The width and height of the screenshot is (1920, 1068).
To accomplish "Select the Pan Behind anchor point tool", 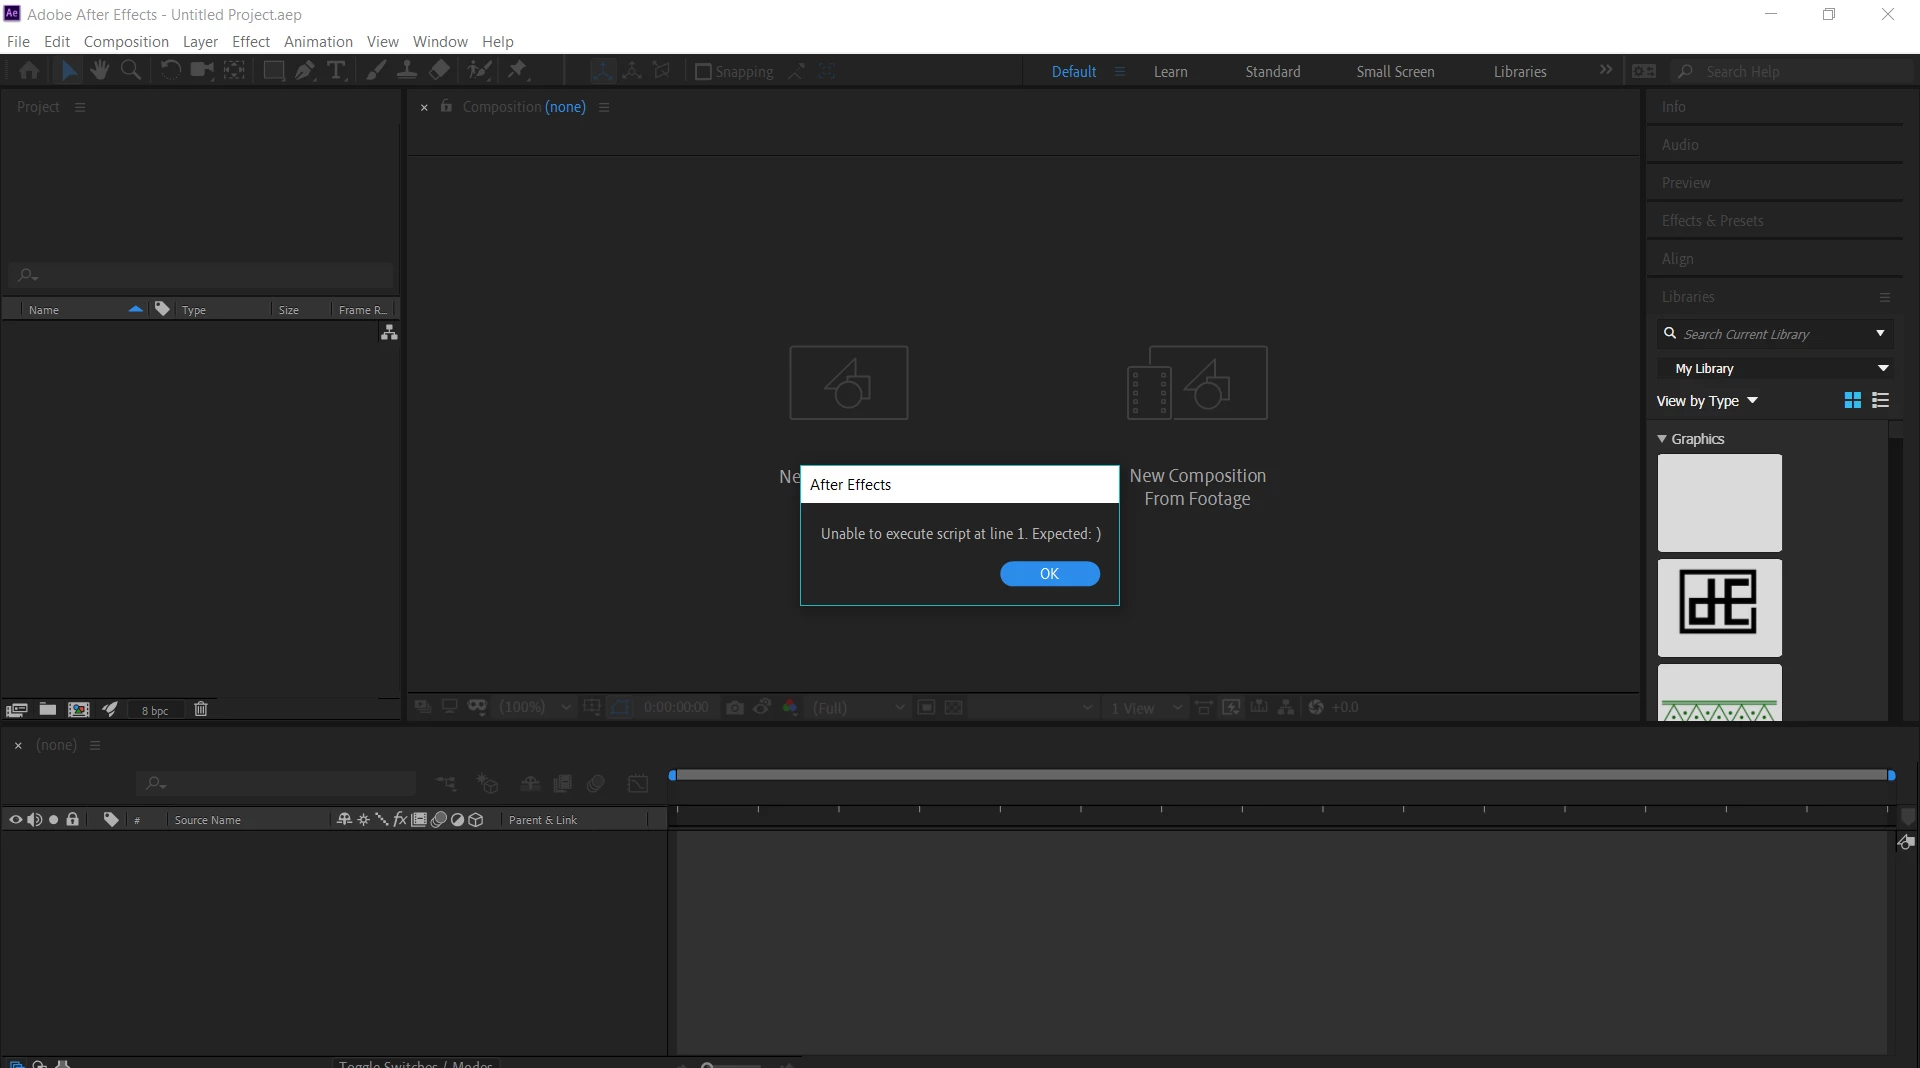I will tap(234, 70).
